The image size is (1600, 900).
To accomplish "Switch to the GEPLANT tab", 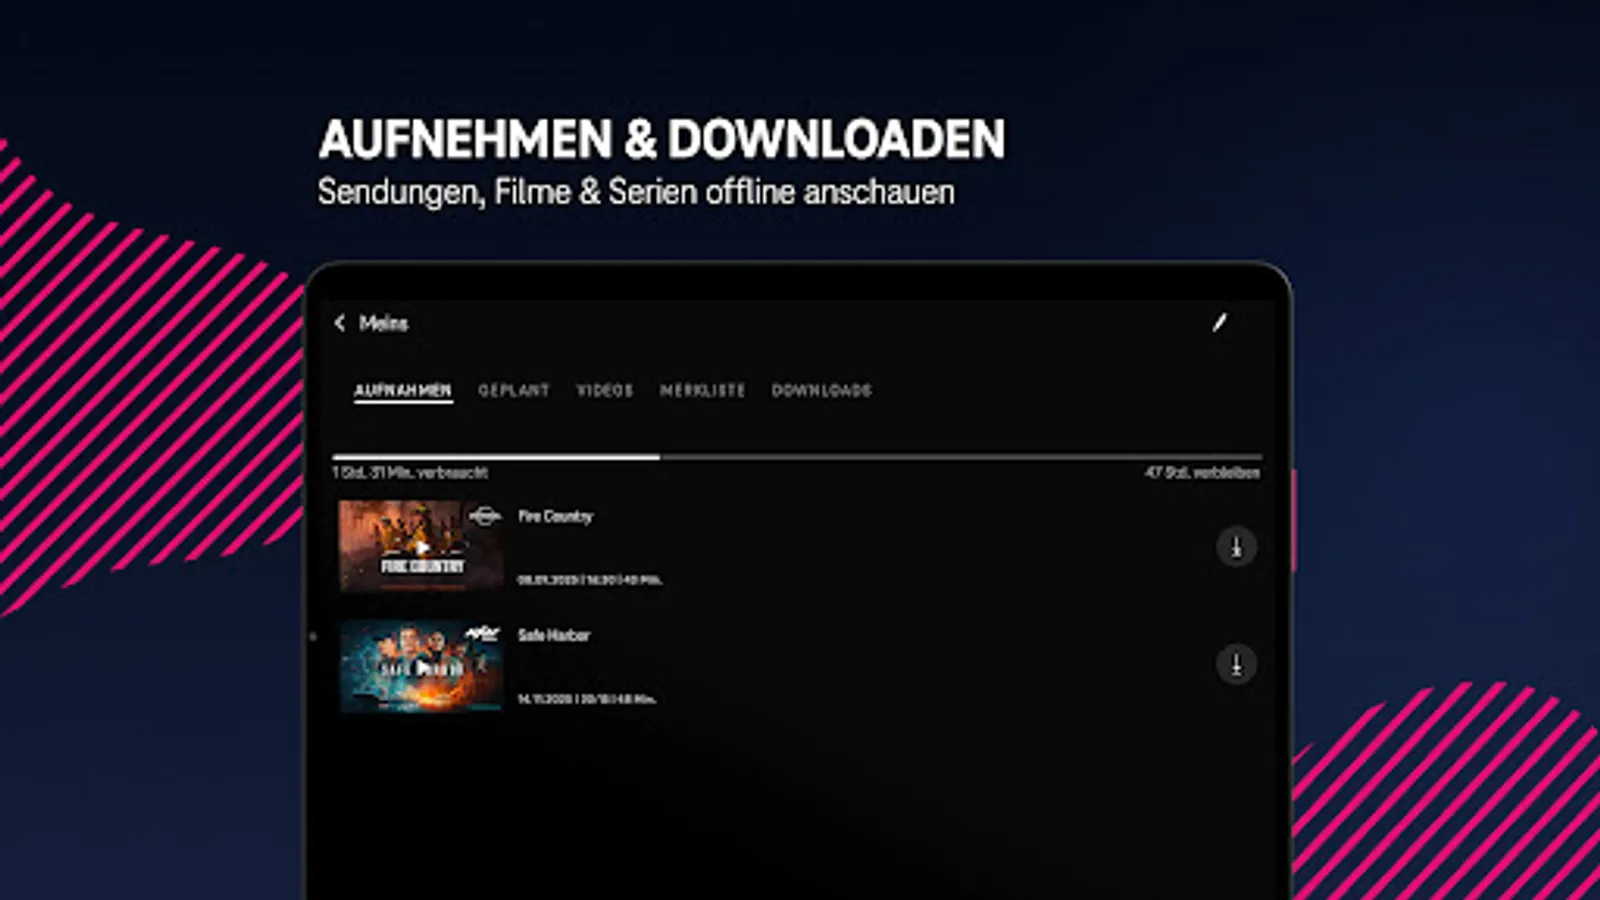I will click(514, 391).
